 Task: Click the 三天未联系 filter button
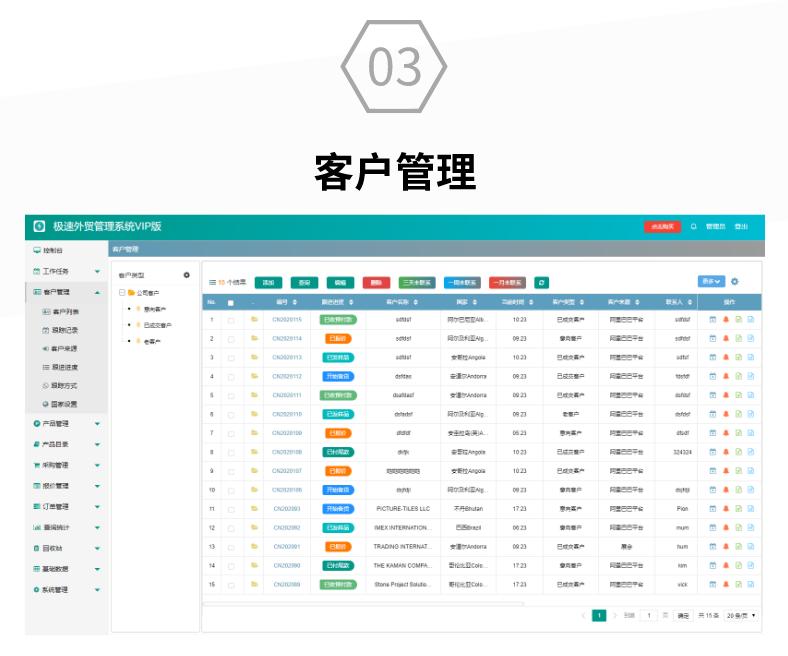pyautogui.click(x=417, y=283)
